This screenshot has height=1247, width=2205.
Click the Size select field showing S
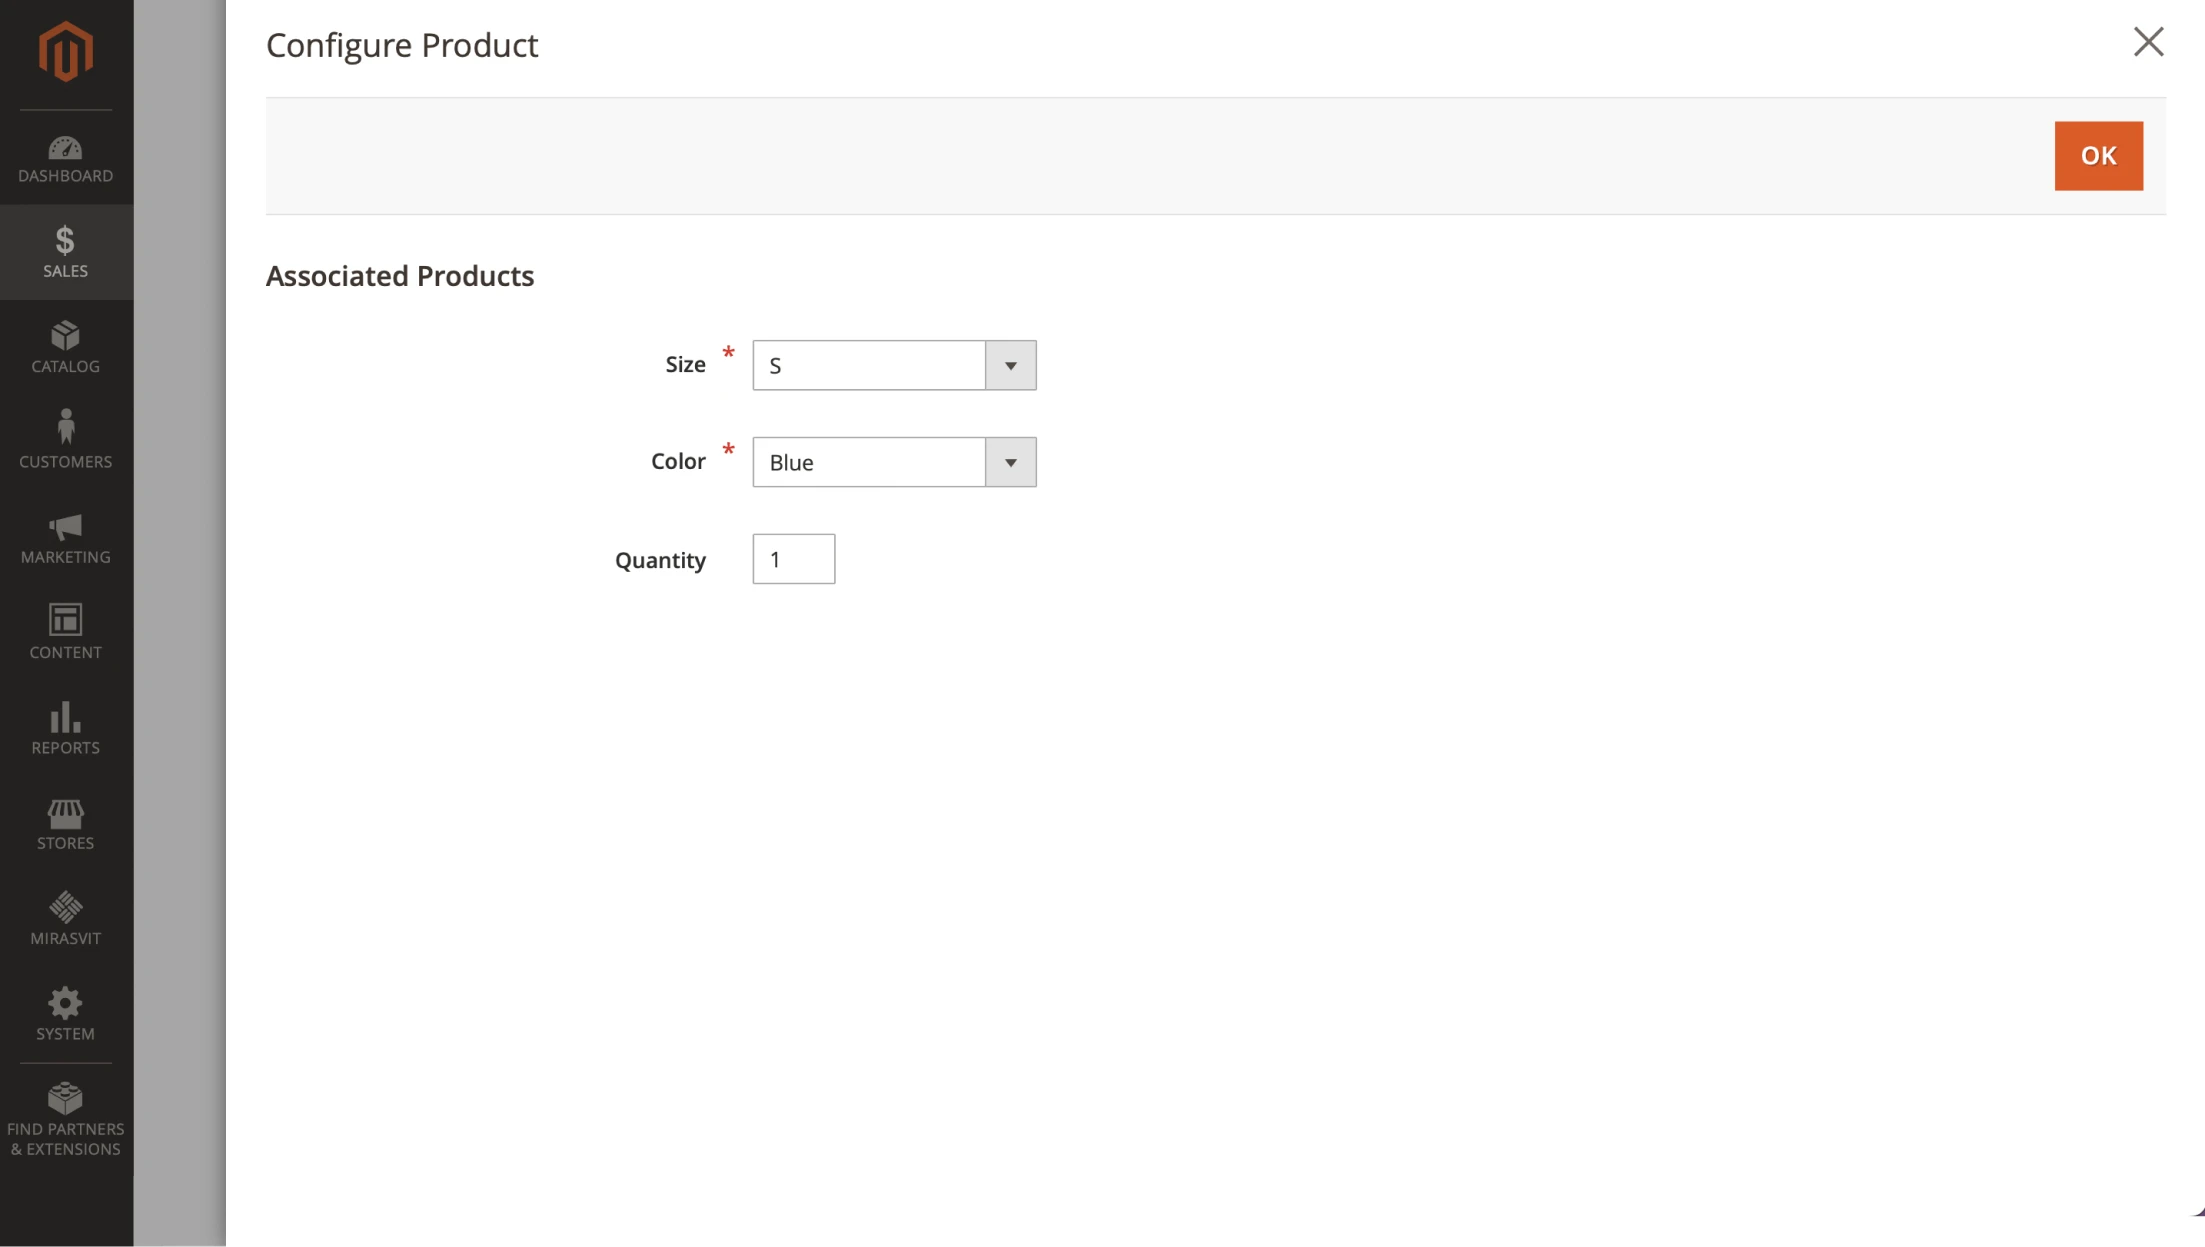point(868,366)
